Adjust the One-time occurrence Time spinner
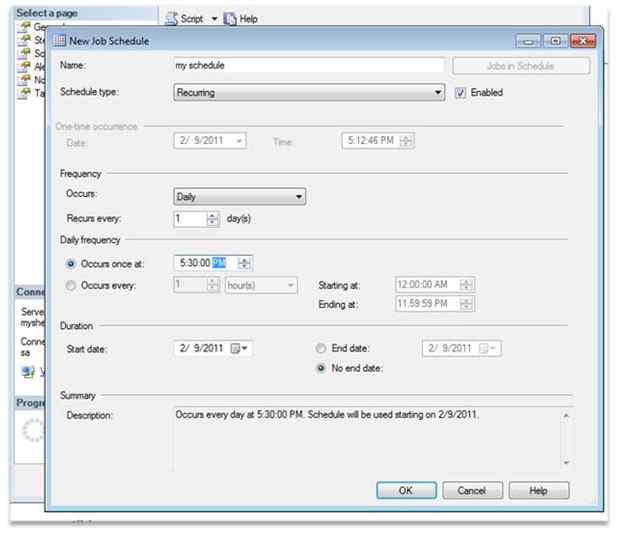 tap(406, 141)
